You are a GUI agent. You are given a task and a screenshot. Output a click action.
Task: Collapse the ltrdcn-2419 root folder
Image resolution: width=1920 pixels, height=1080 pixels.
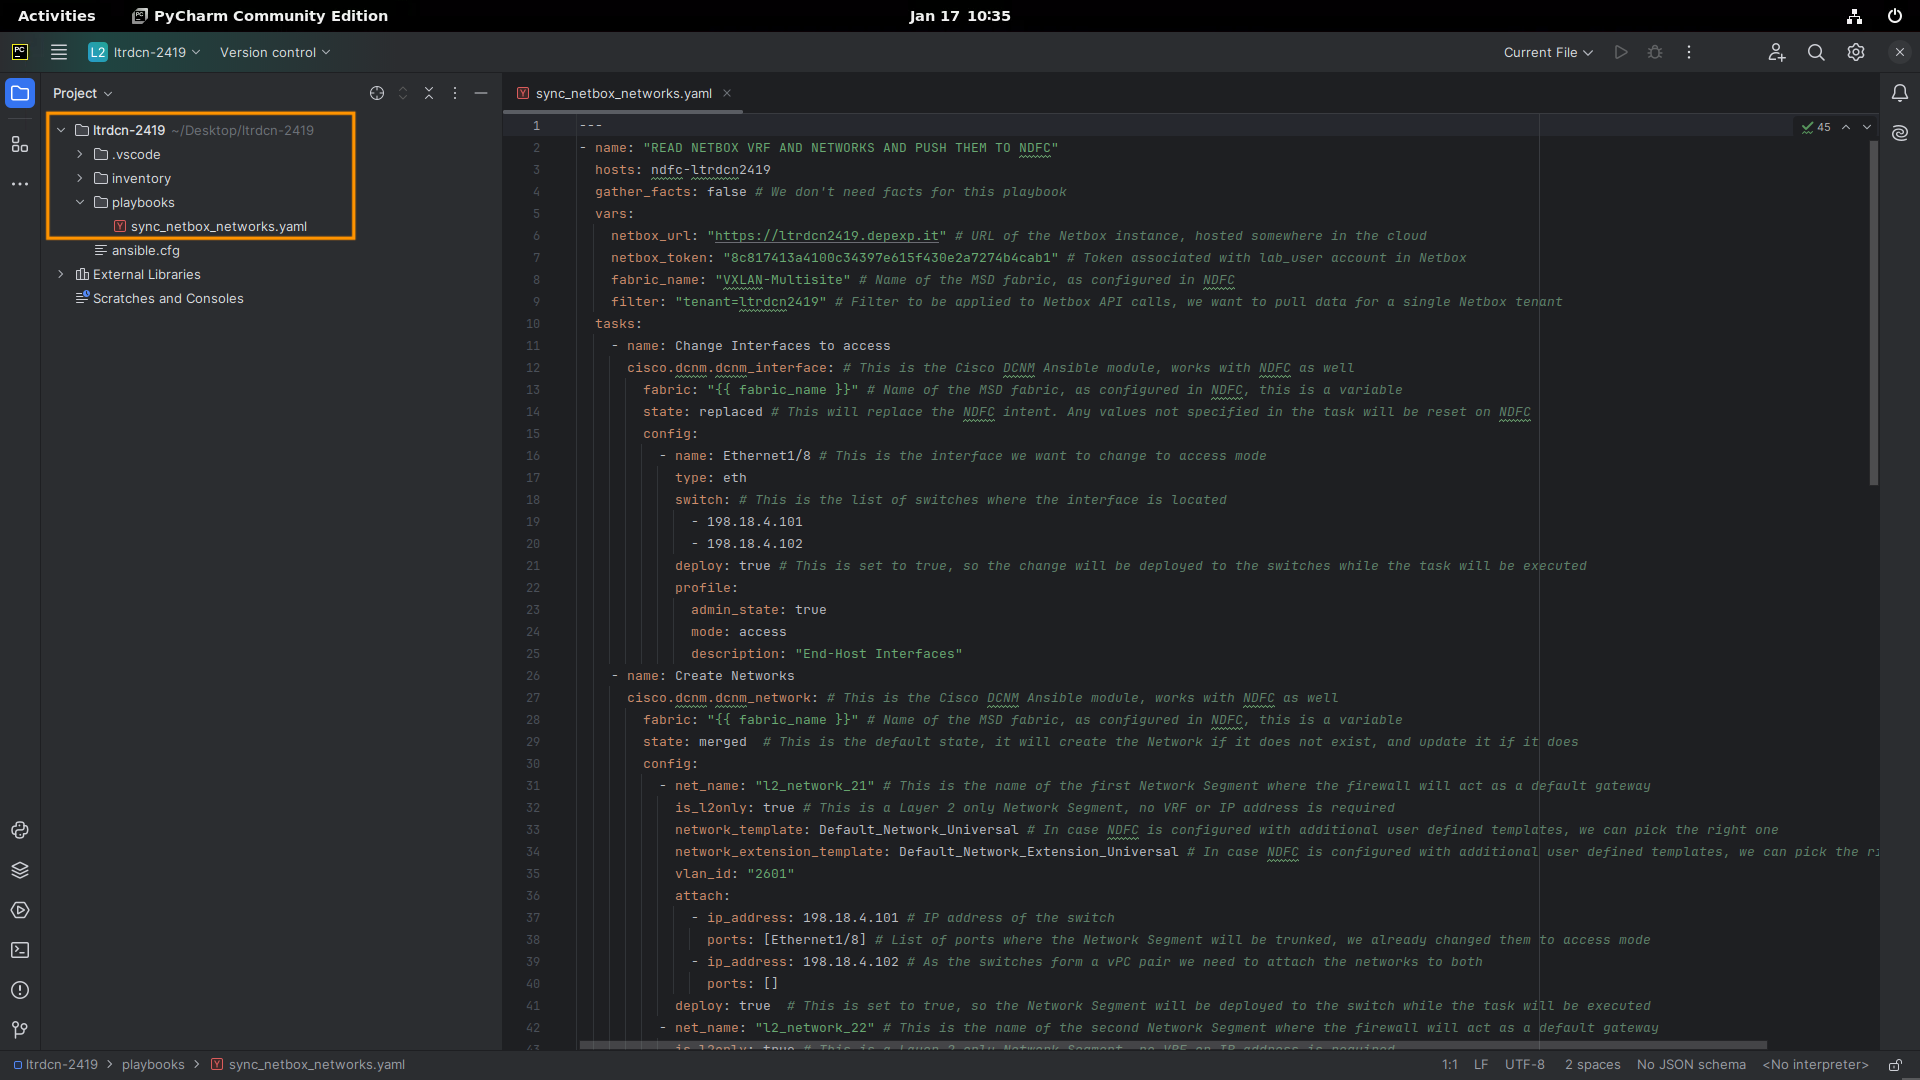click(x=61, y=130)
